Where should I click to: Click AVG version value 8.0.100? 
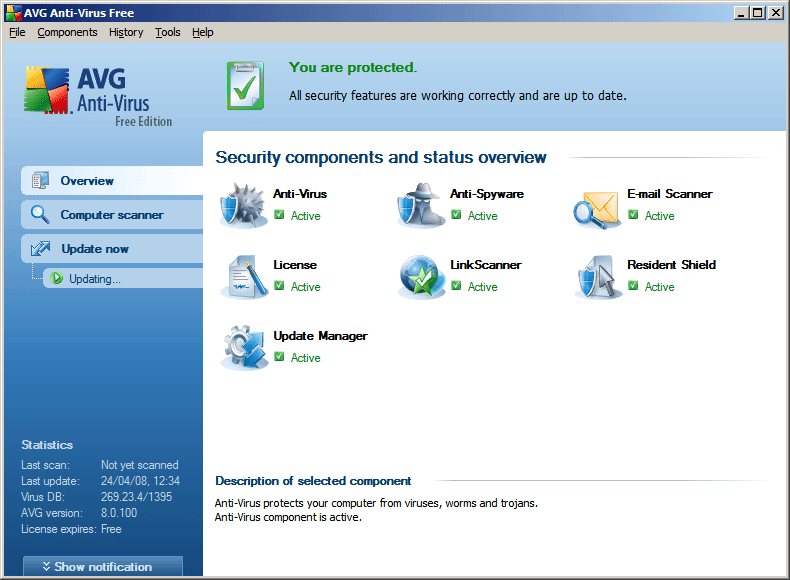pos(119,513)
